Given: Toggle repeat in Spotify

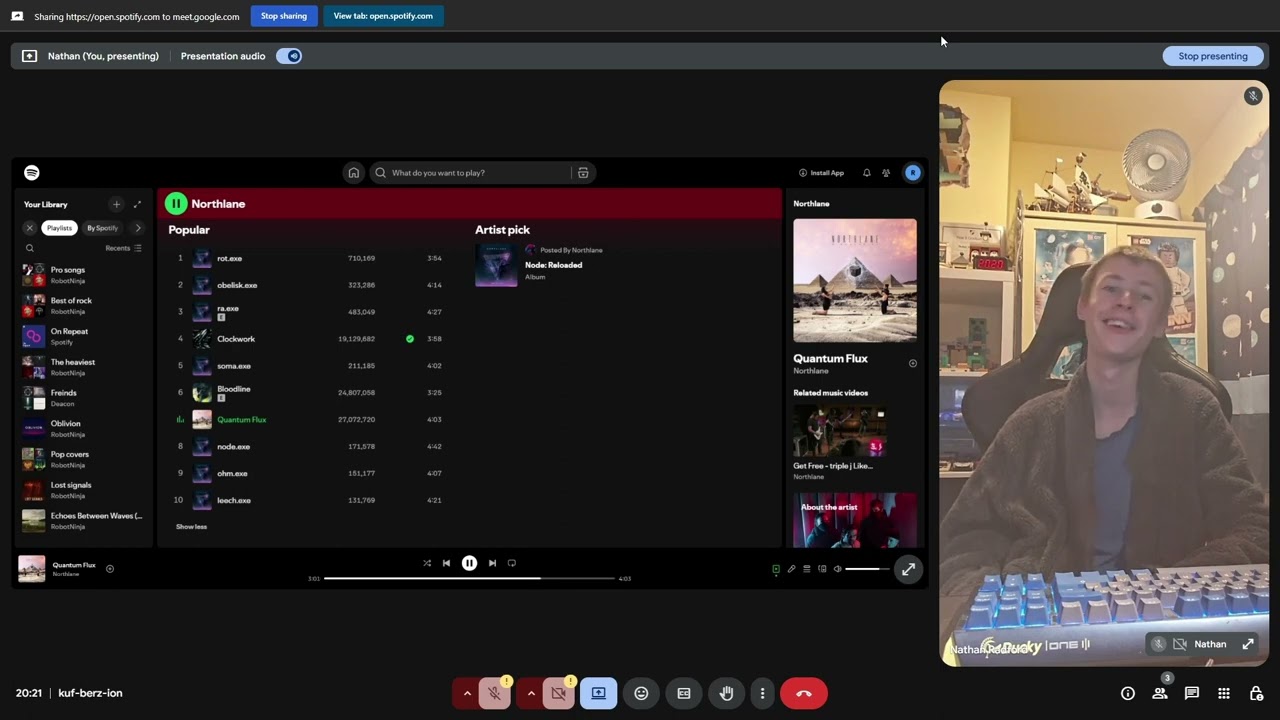Looking at the screenshot, I should pyautogui.click(x=512, y=563).
